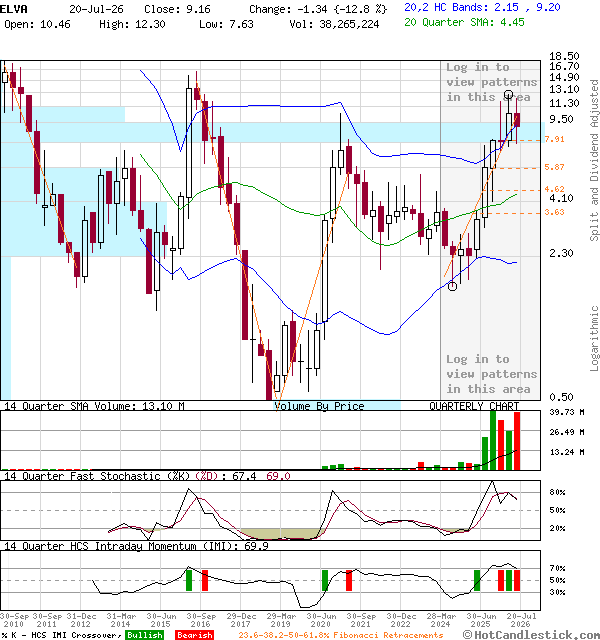Click the tallest green volume bar

[x=493, y=440]
